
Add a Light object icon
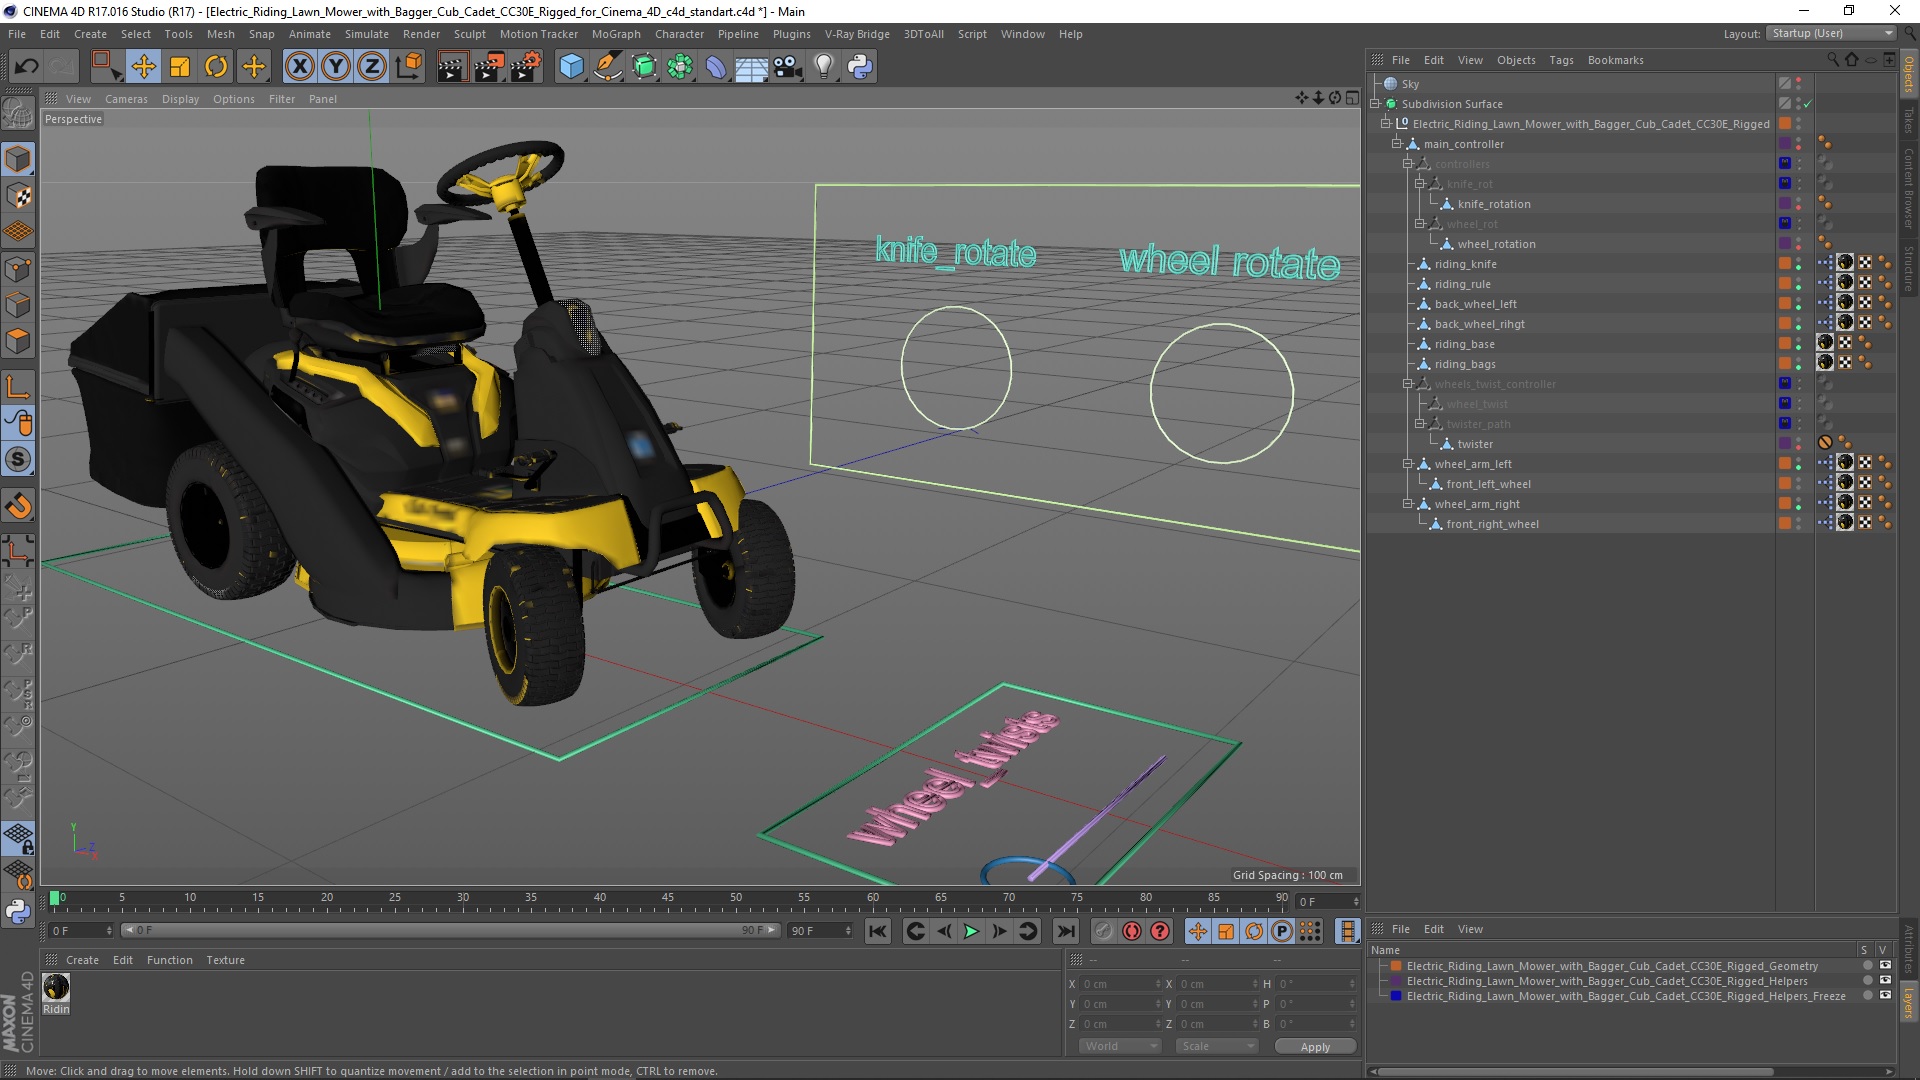pyautogui.click(x=824, y=67)
